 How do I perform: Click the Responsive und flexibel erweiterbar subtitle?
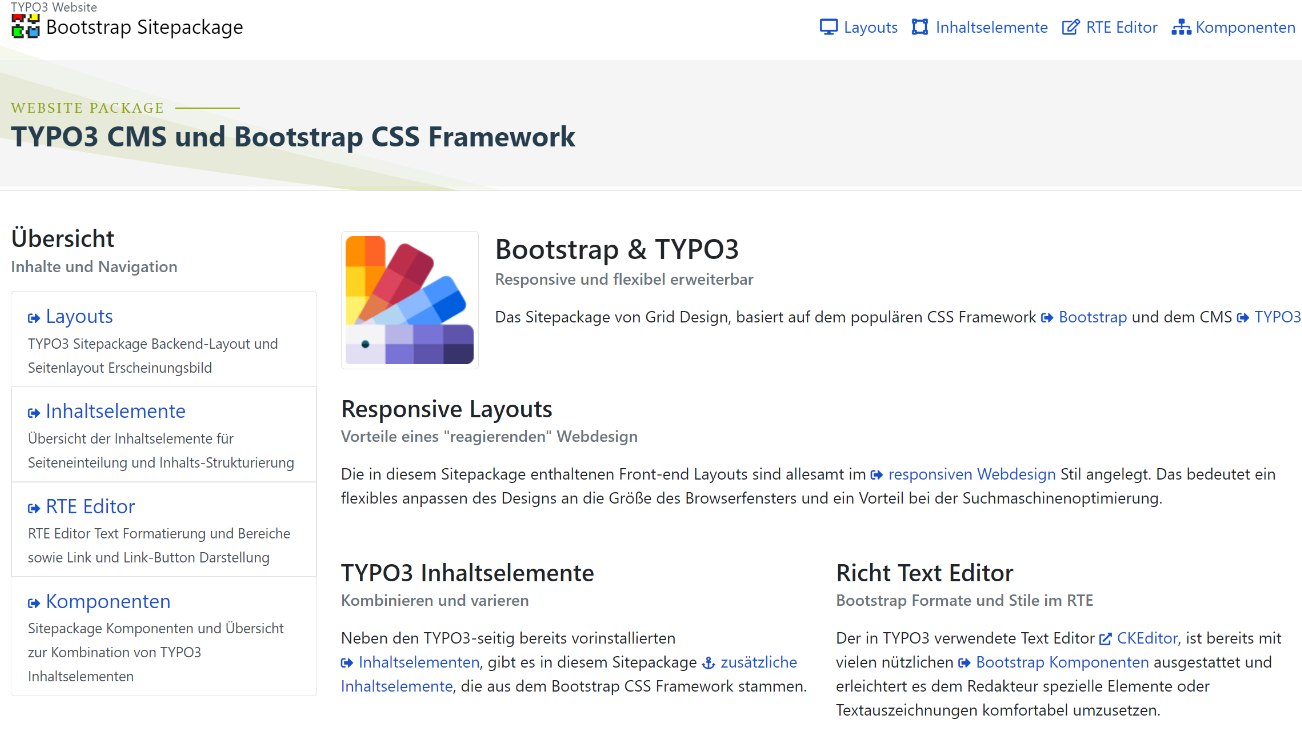[624, 280]
